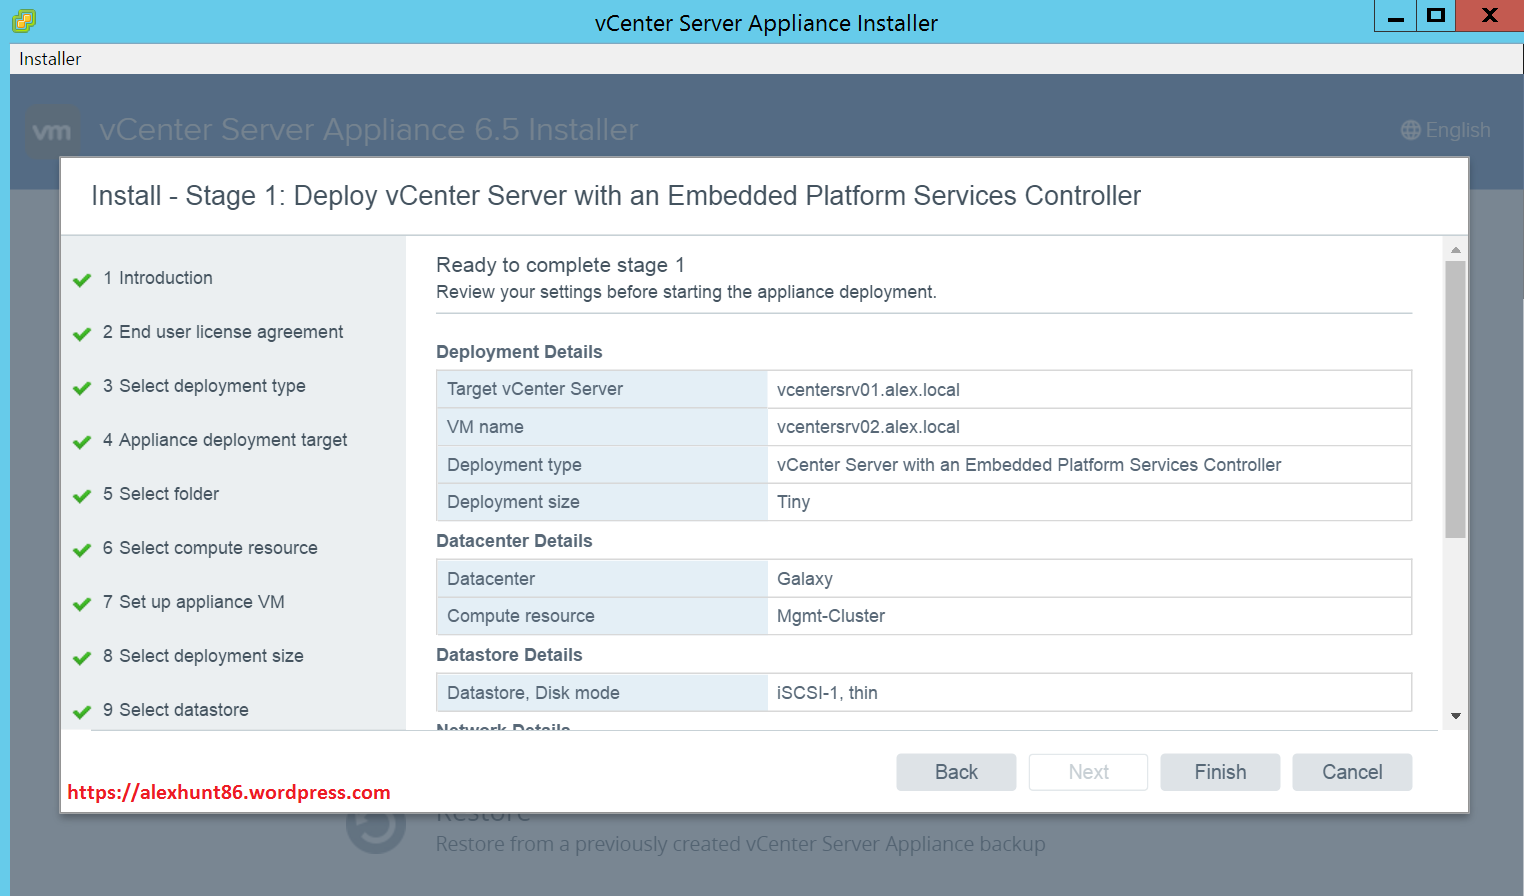Click the Cancel button

[x=1352, y=771]
